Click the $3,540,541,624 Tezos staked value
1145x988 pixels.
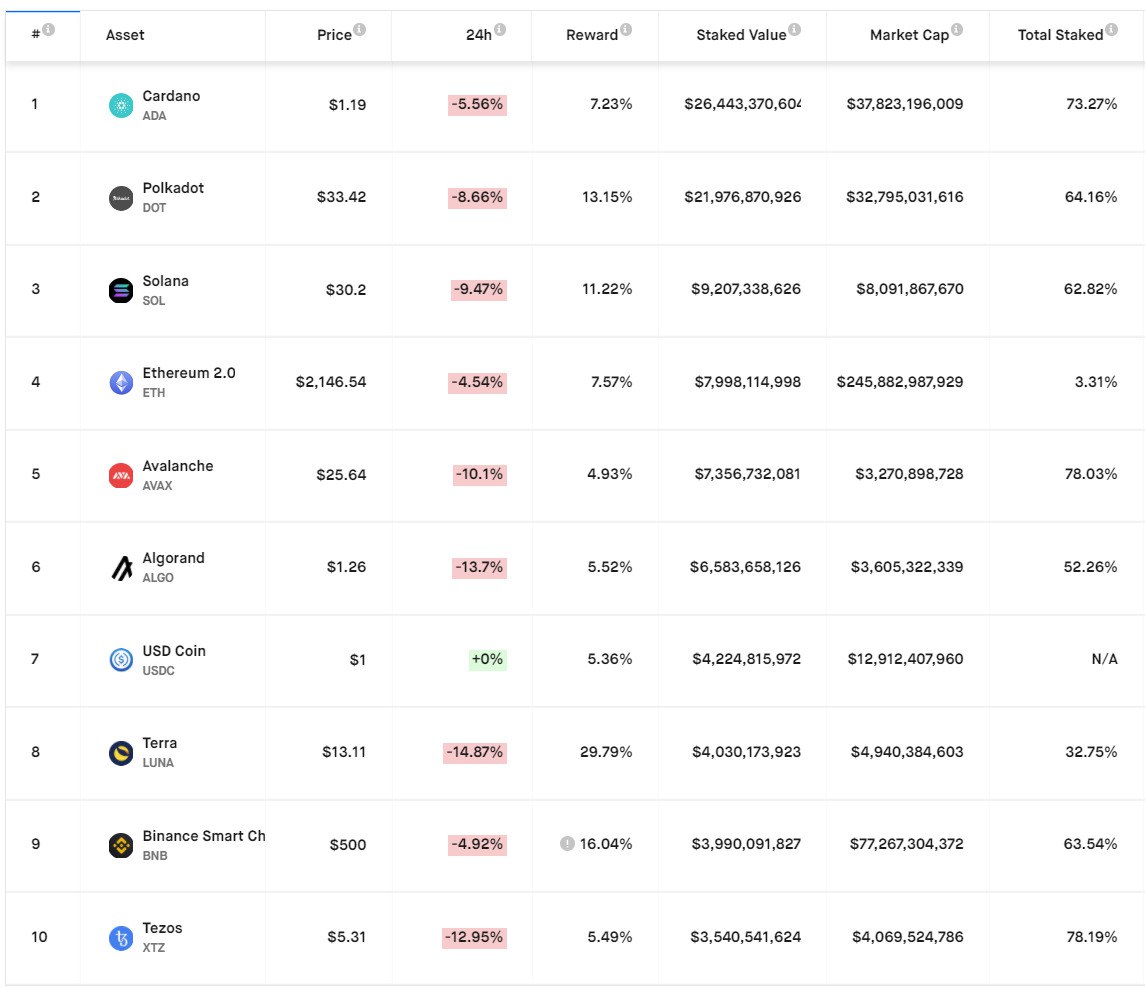(x=746, y=937)
